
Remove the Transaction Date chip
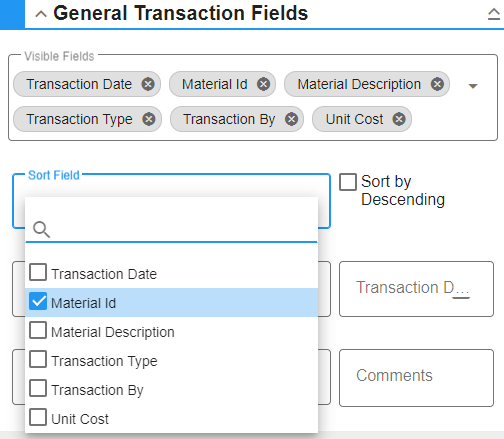click(x=148, y=84)
